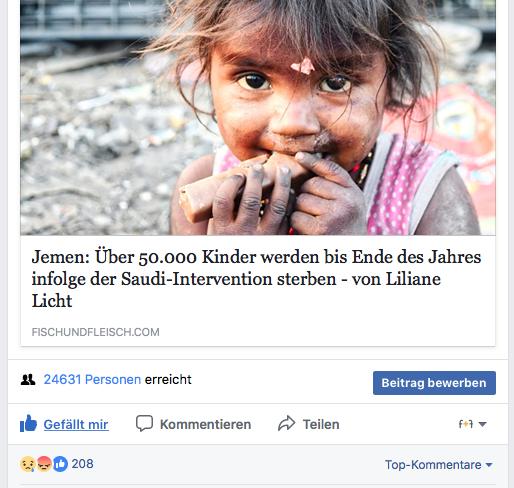This screenshot has height=488, width=514.
Task: Open the 24631 Personen reach link
Action: click(x=92, y=380)
